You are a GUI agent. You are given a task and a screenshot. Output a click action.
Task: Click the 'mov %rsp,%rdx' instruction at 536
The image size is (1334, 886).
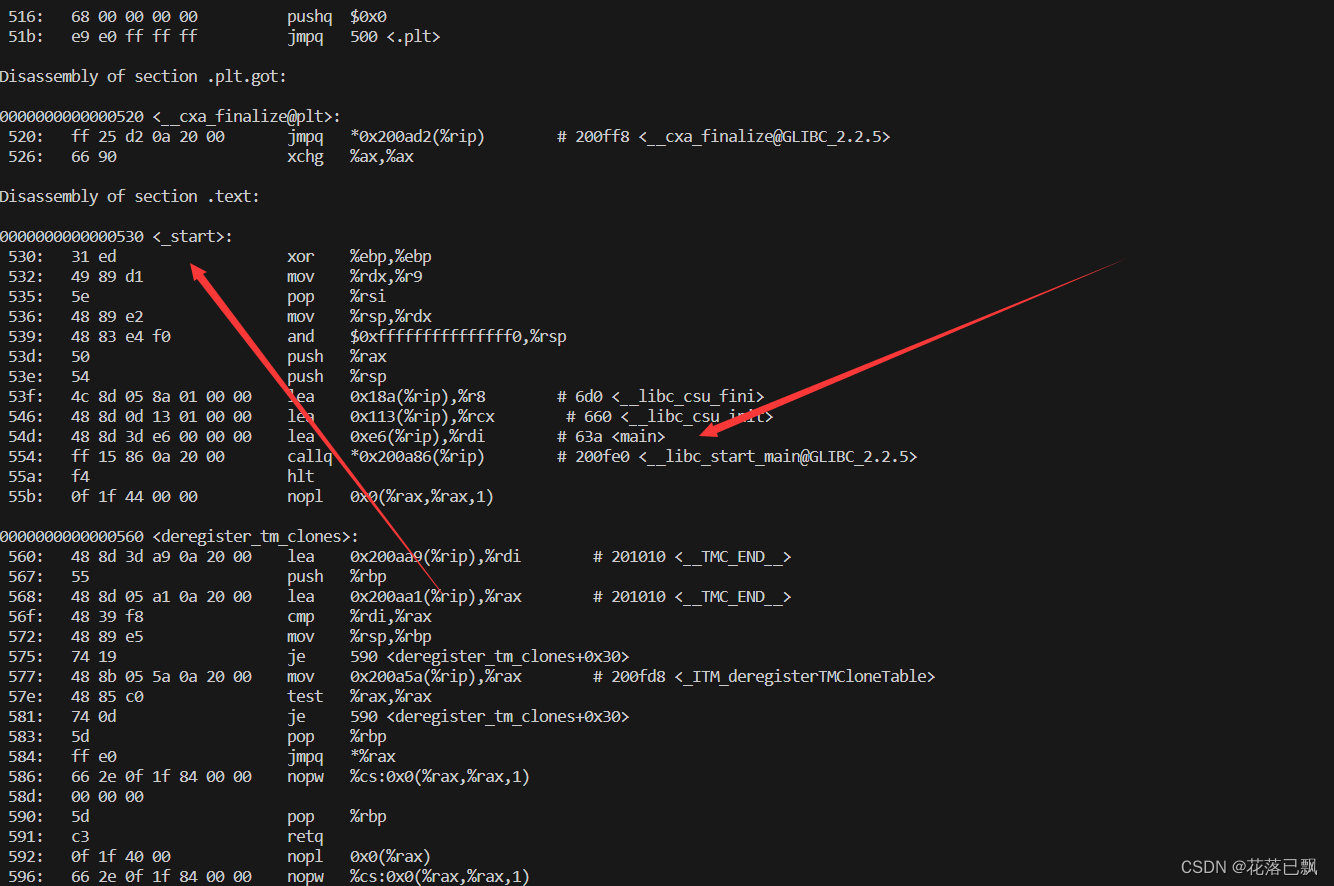[x=359, y=317]
